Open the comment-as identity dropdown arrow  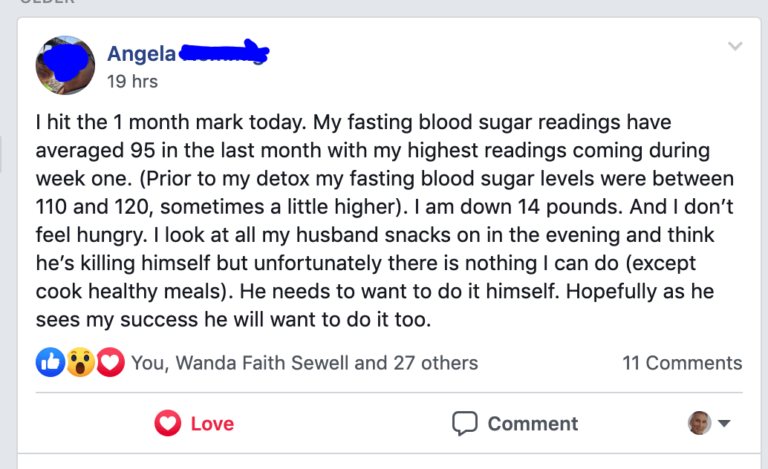pos(725,423)
